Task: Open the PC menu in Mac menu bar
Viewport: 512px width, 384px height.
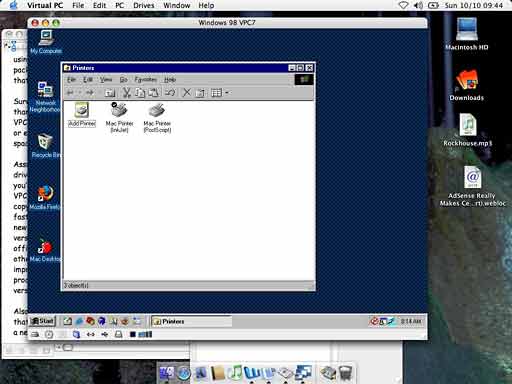Action: [x=119, y=5]
